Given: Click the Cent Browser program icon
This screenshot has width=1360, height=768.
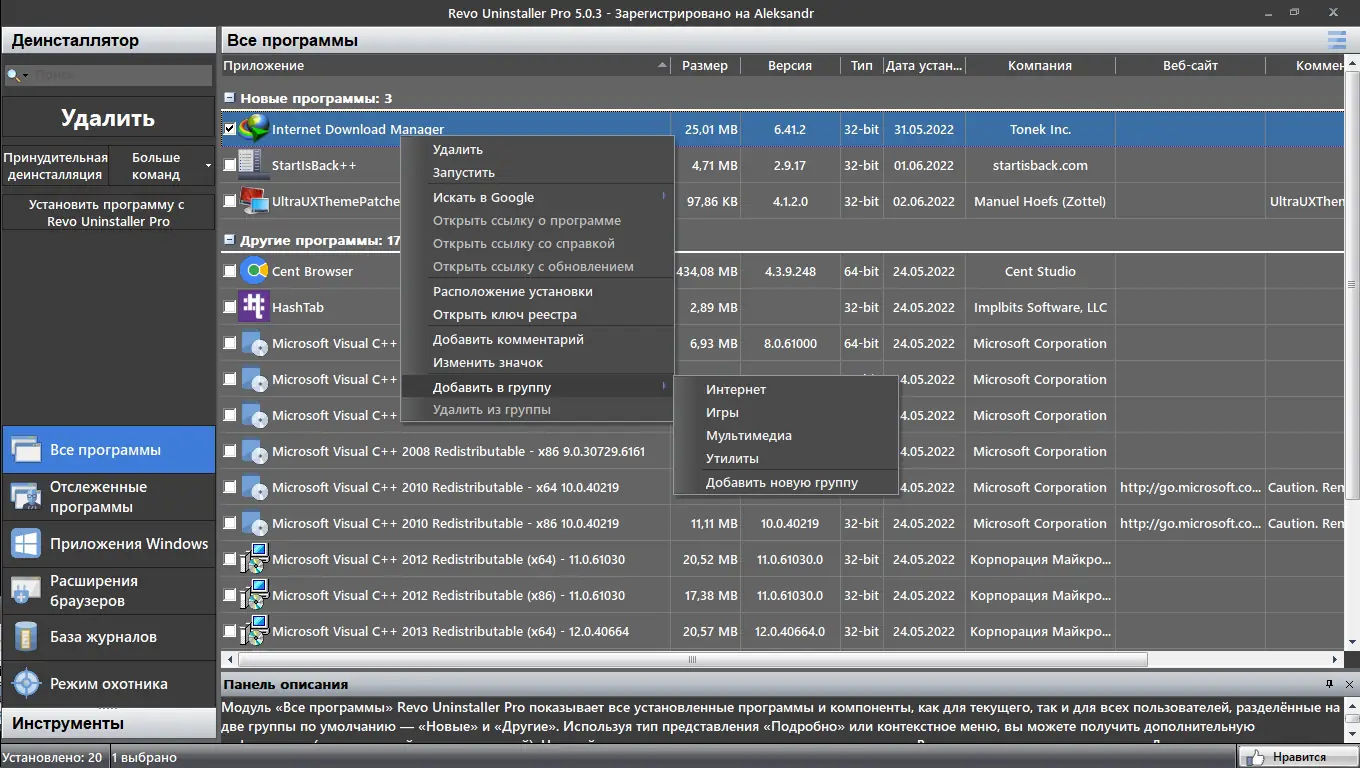Looking at the screenshot, I should [255, 271].
